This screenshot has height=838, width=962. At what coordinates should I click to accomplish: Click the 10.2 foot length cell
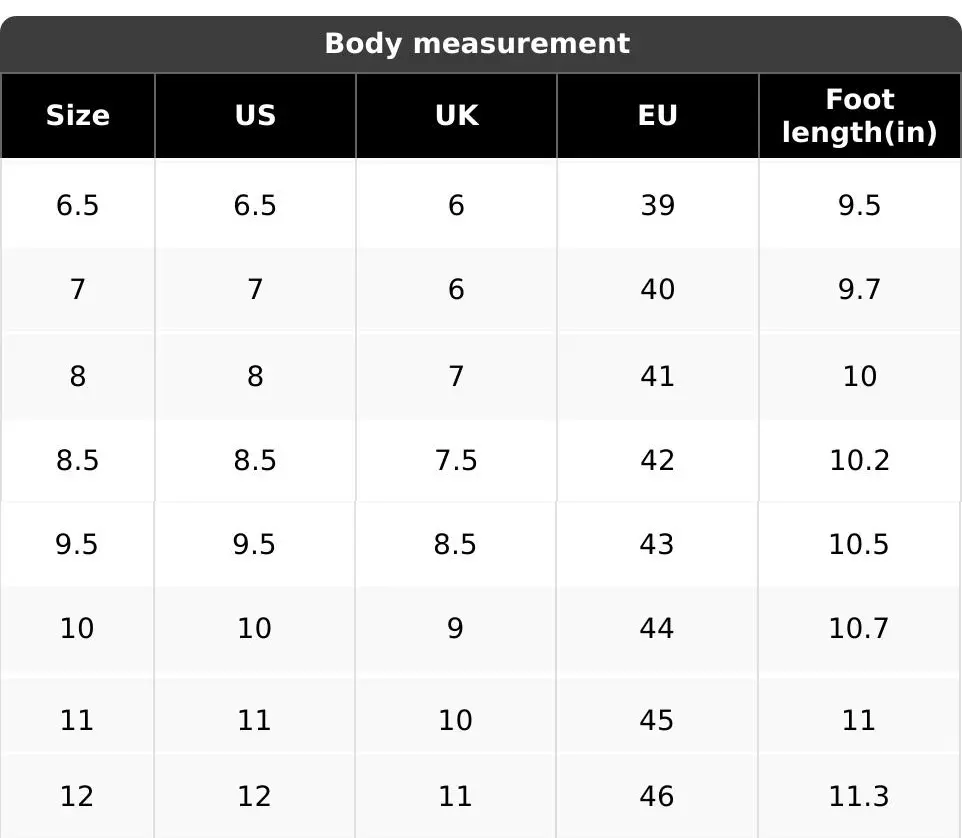(x=859, y=461)
